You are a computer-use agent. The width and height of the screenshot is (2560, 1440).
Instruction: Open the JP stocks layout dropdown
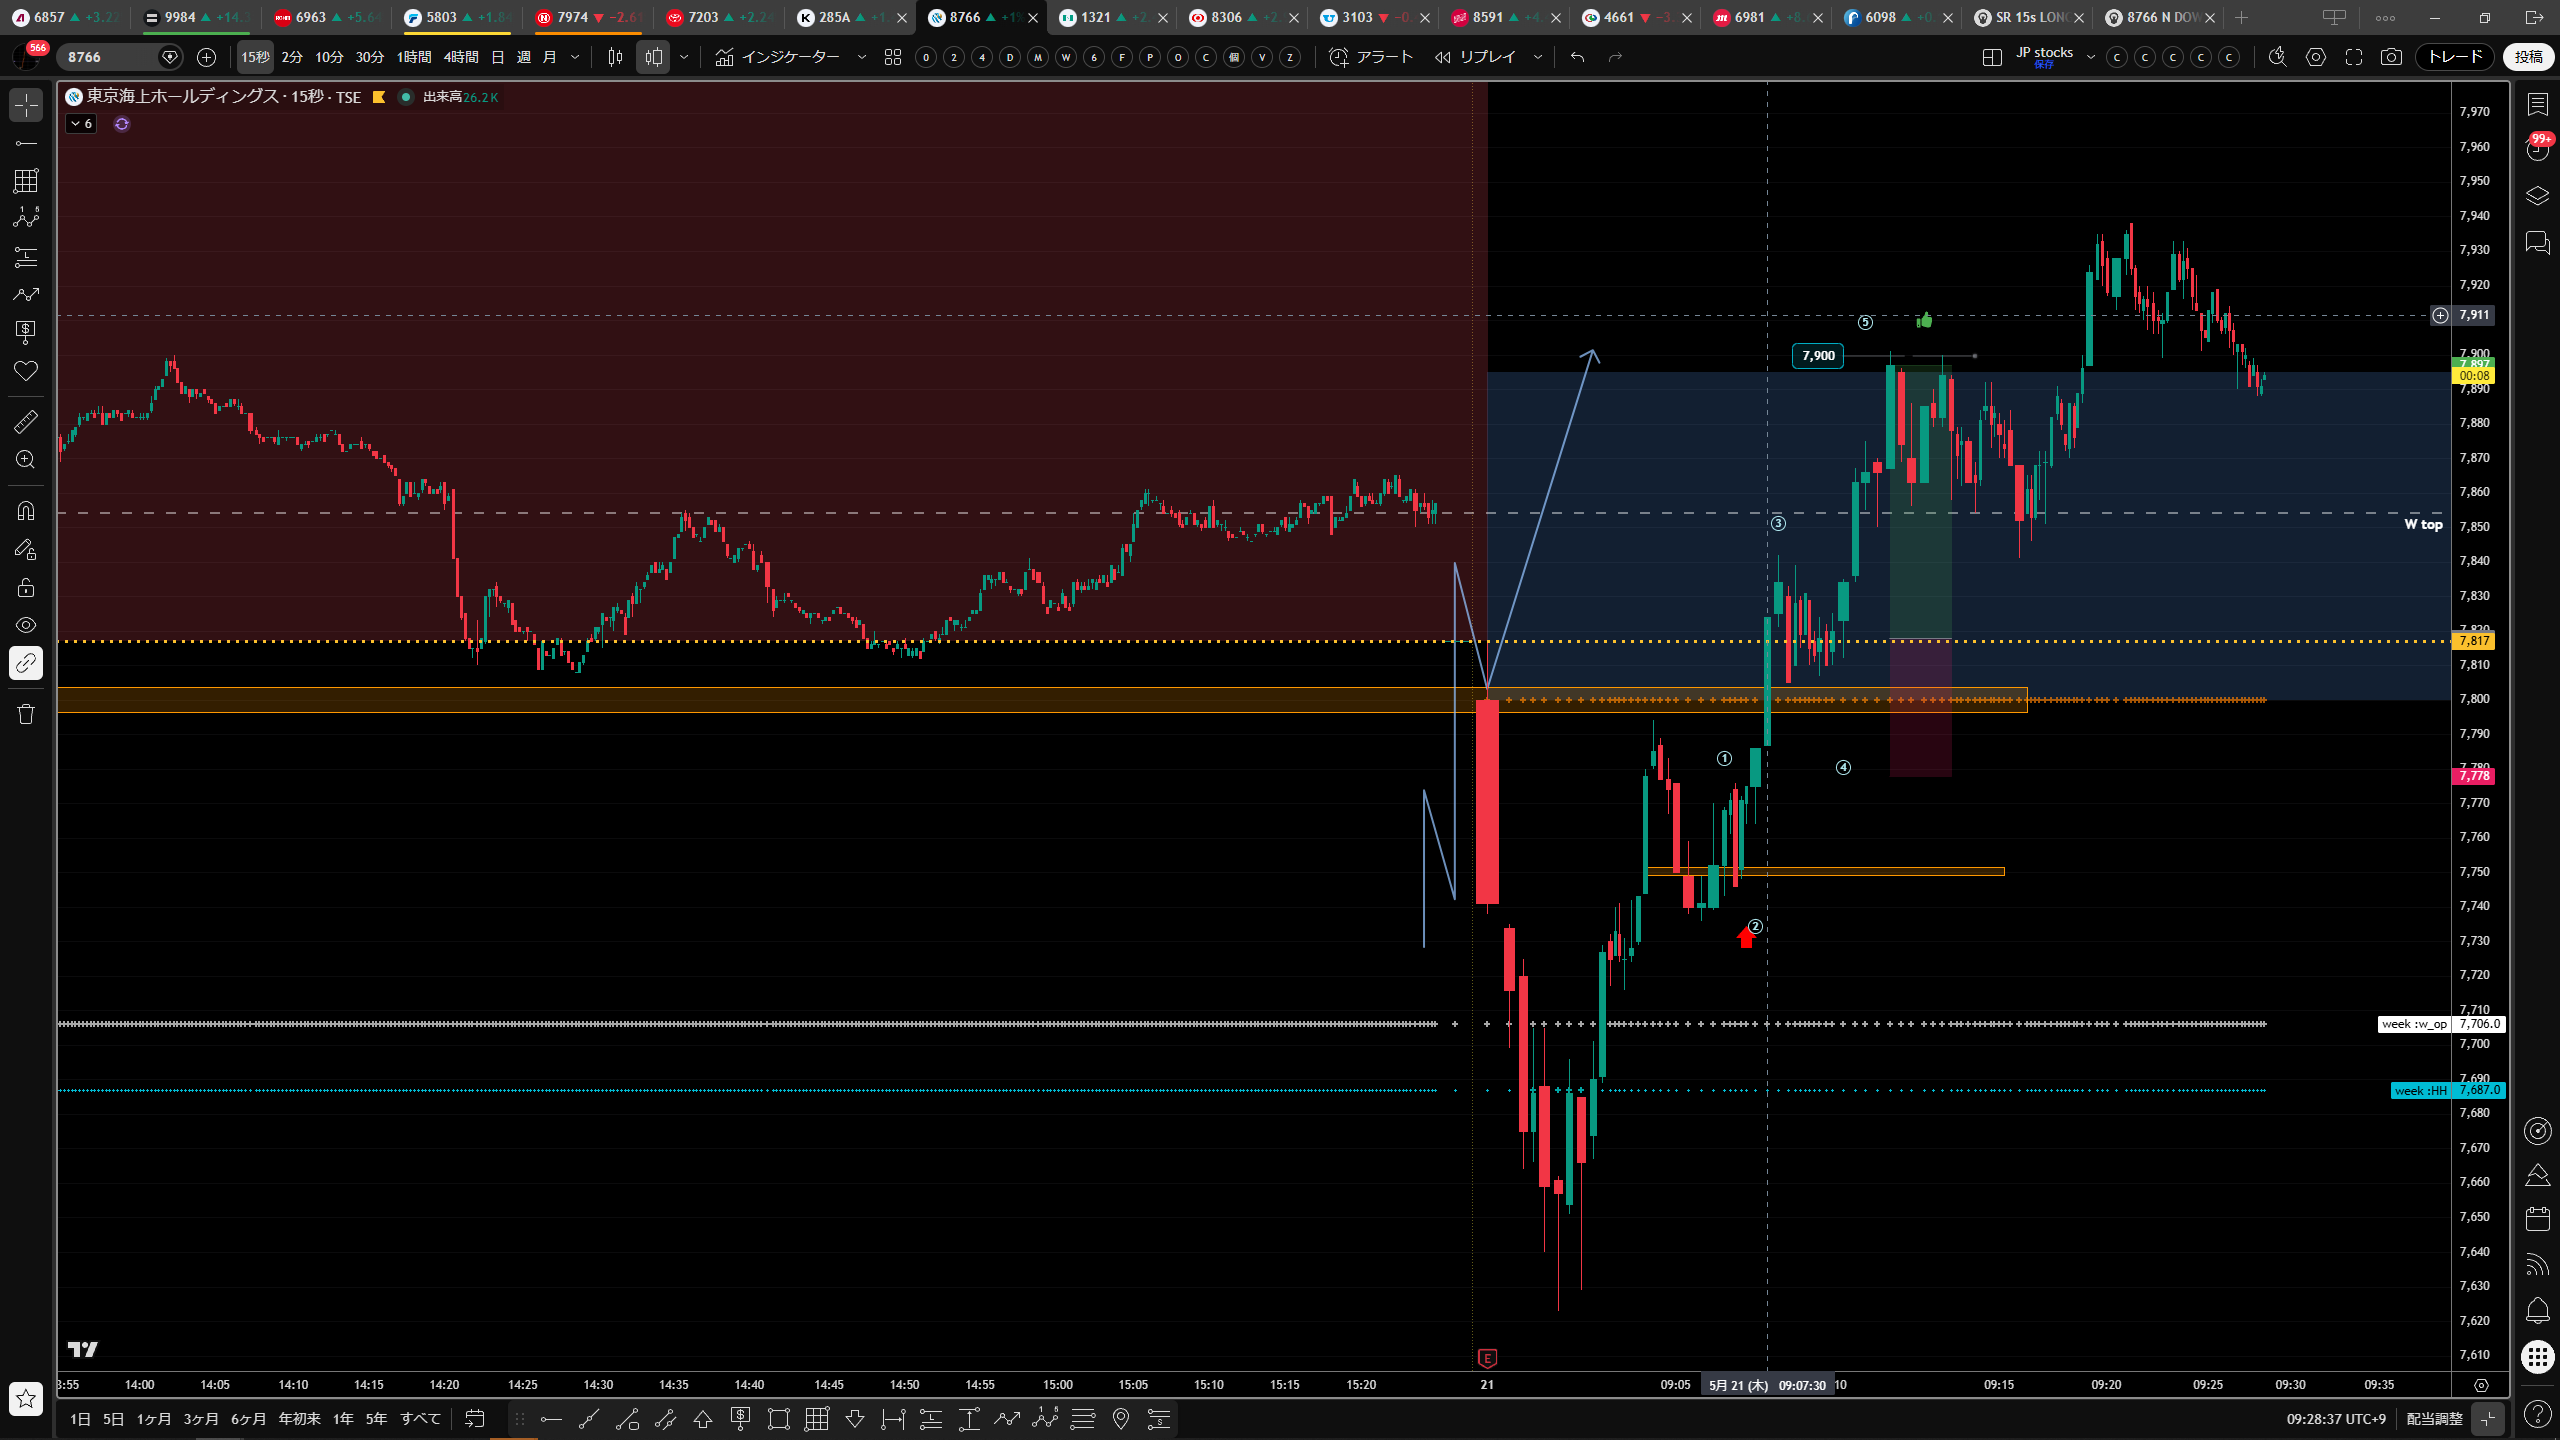[x=2056, y=57]
